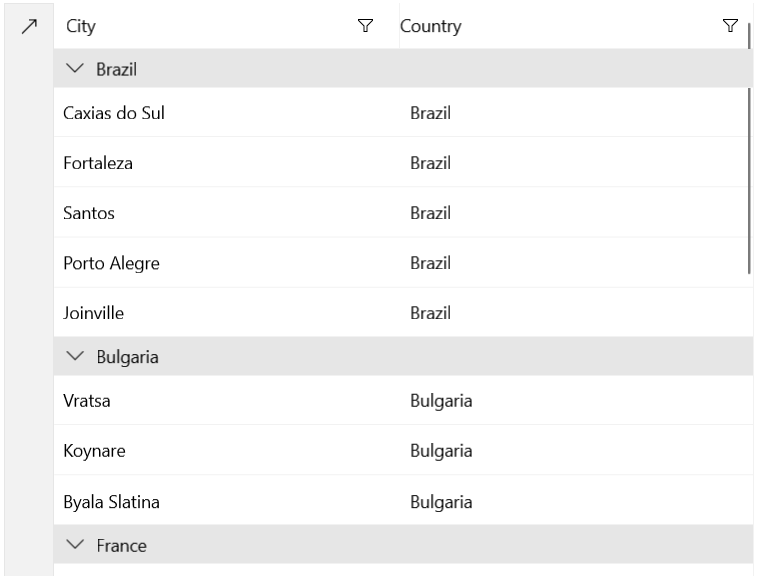Collapse the France group
The height and width of the screenshot is (576, 761).
(75, 546)
